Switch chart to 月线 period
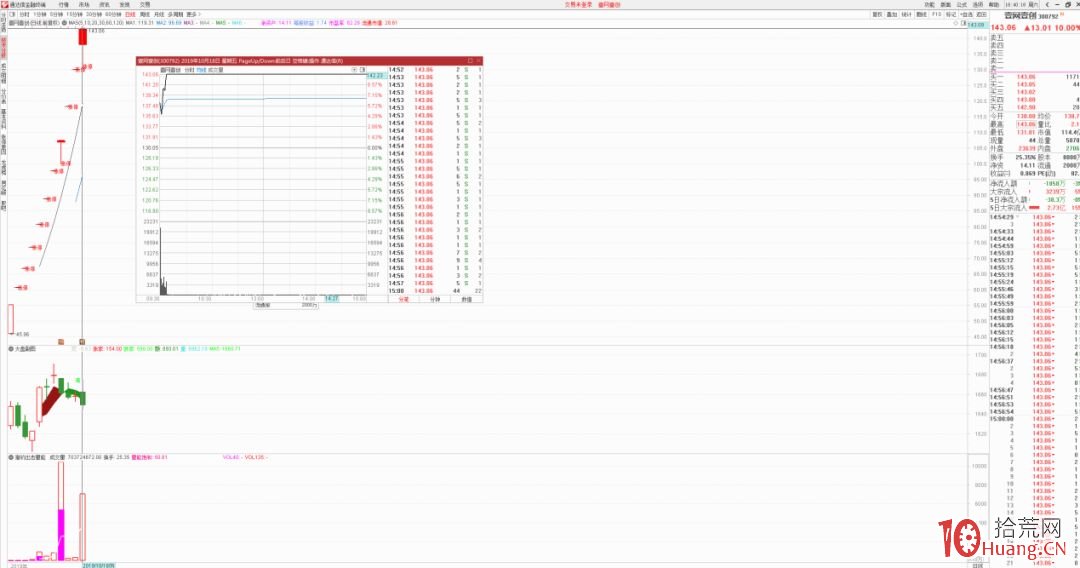The image size is (1080, 568). (x=159, y=14)
